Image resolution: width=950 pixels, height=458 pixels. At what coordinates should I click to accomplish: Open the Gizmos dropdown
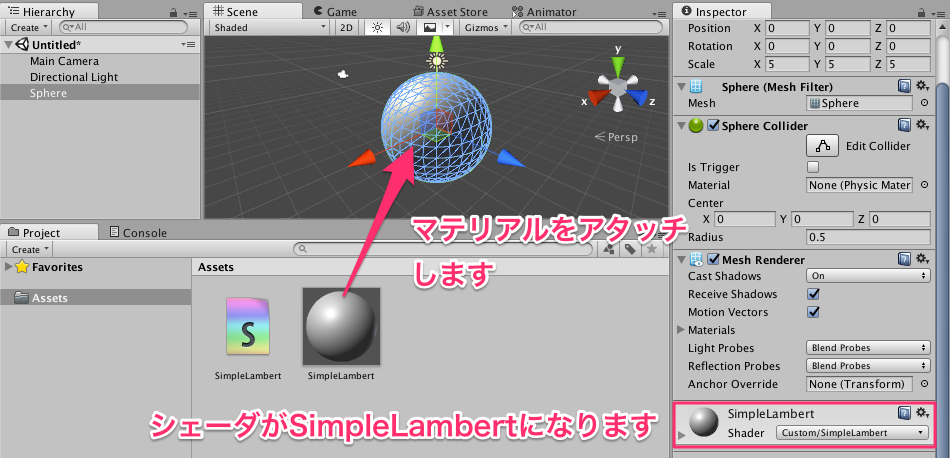pos(485,27)
